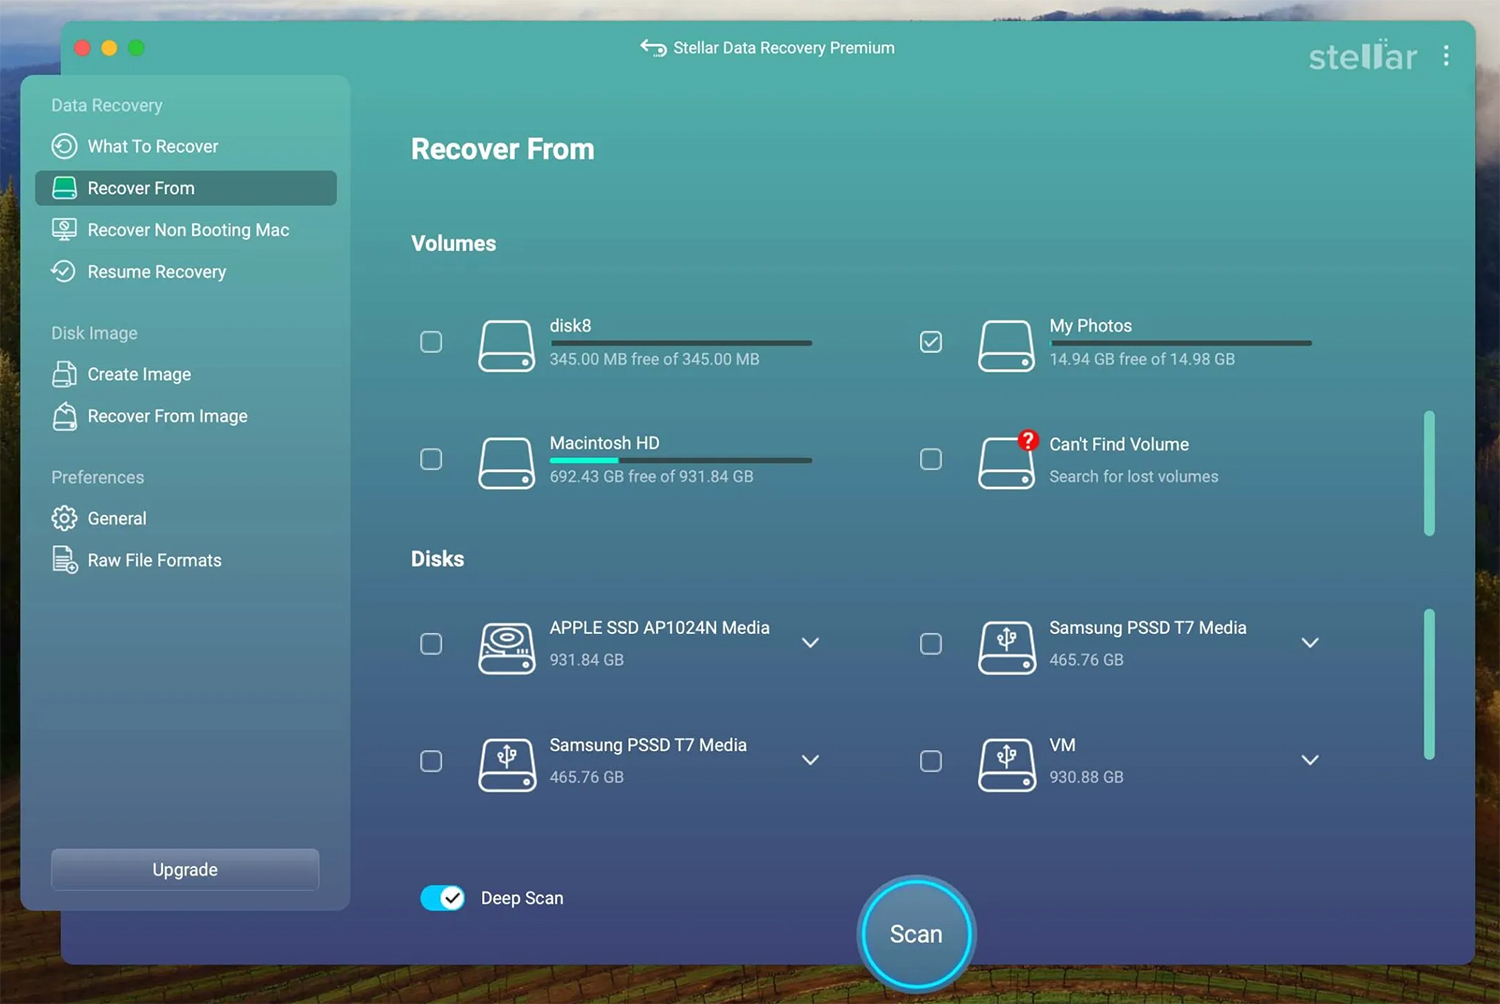The image size is (1500, 1004).
Task: Click '345.00 MB free of 345.00 MB' text
Action: pos(654,359)
